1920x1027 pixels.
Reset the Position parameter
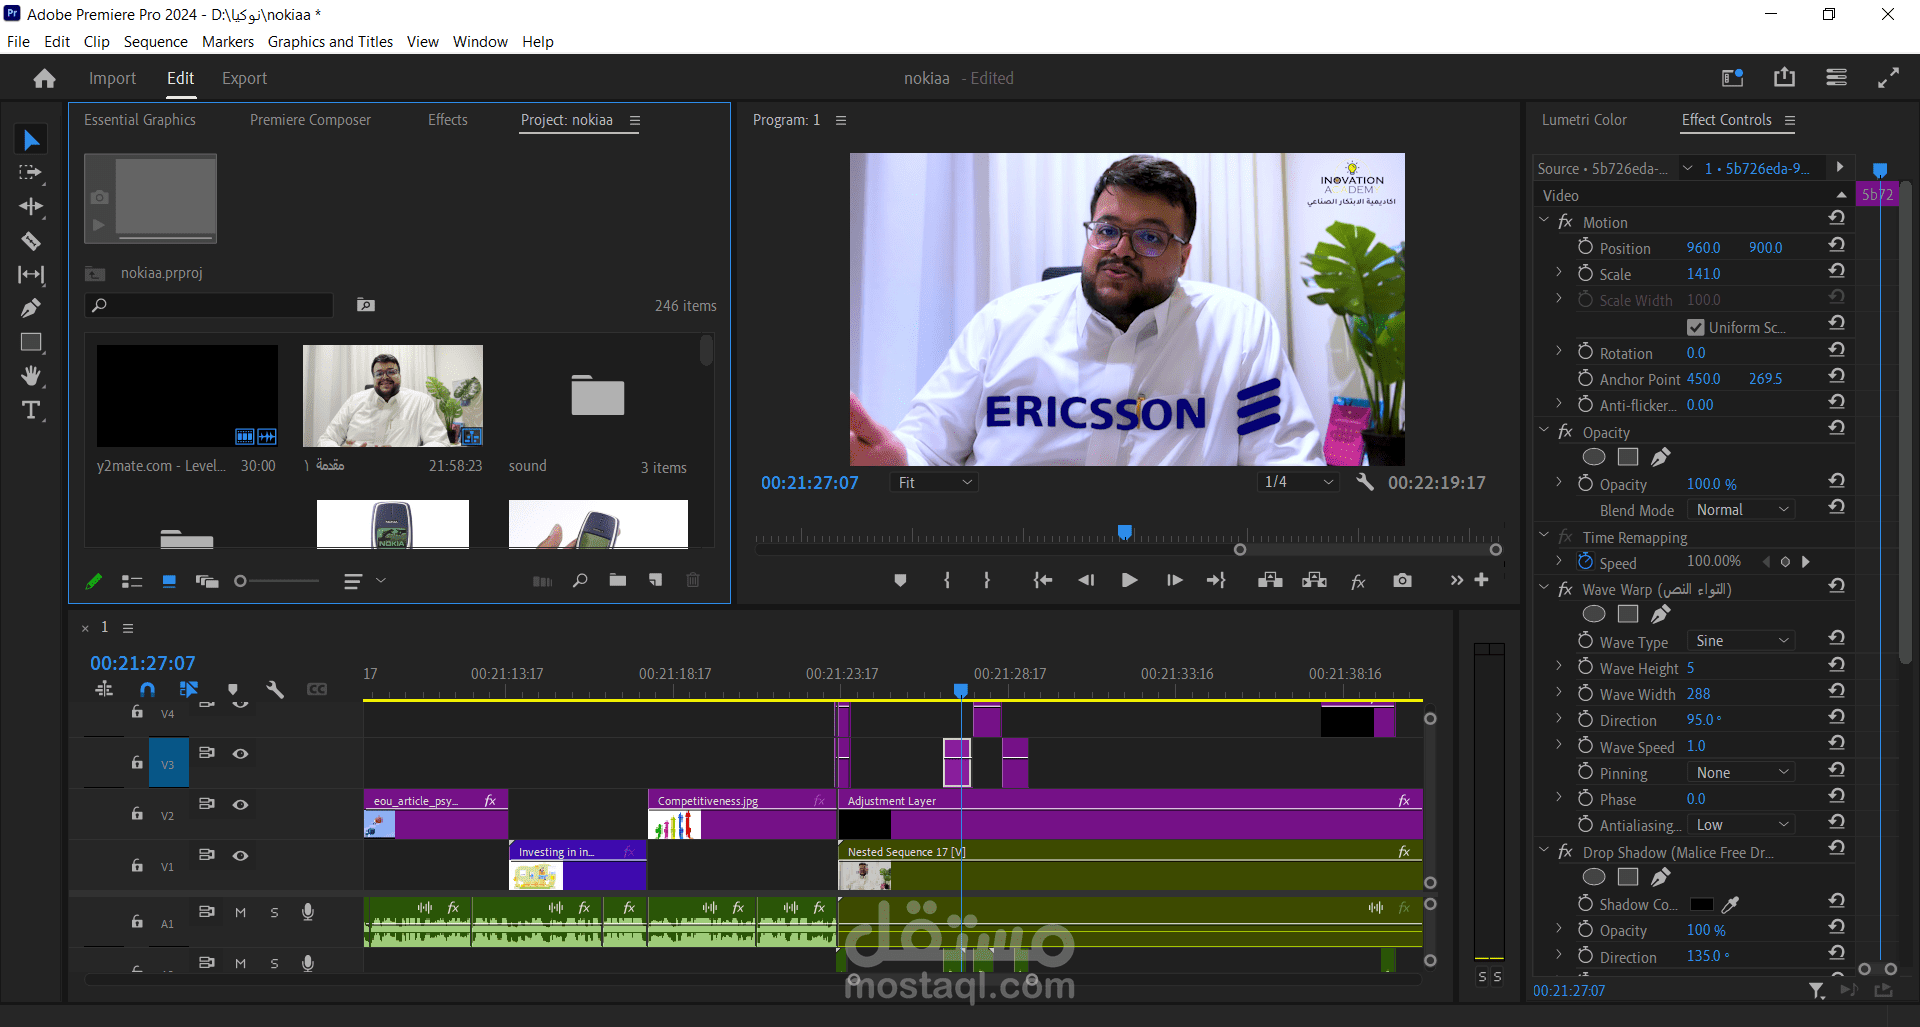coord(1837,245)
